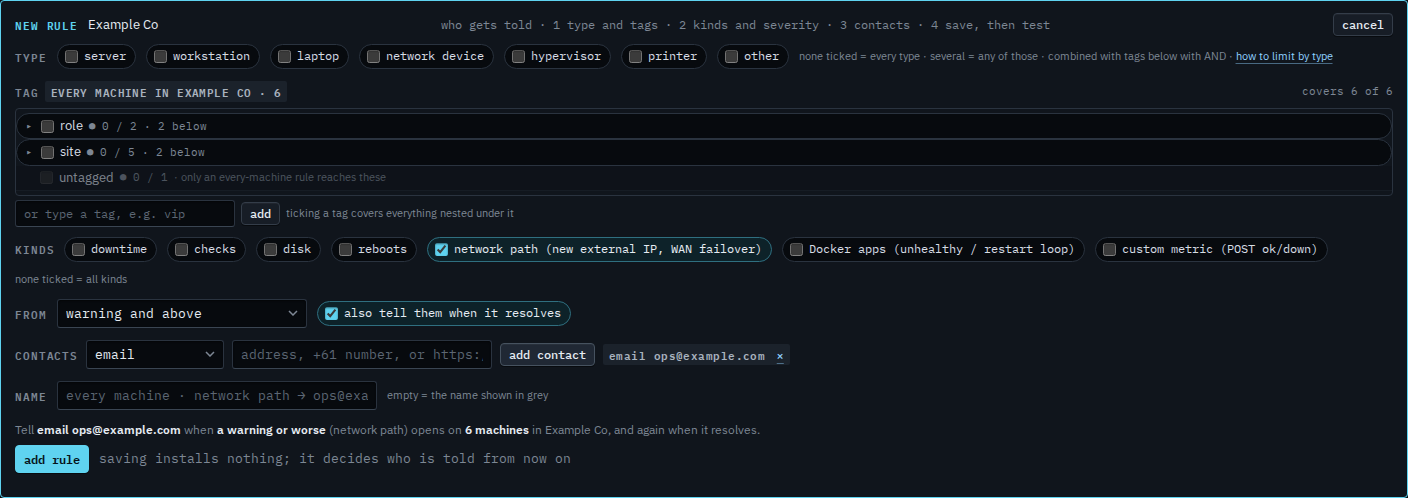Tick the role tag checkbox
This screenshot has height=498, width=1408.
pyautogui.click(x=47, y=126)
